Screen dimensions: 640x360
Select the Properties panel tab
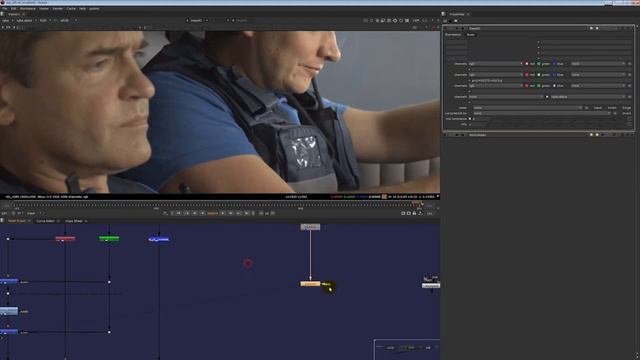(457, 14)
